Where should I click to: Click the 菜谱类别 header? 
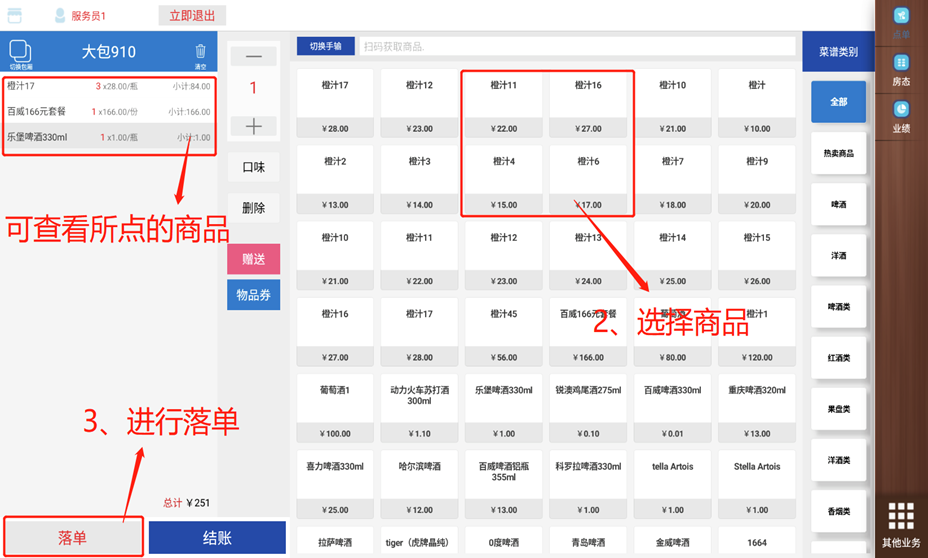(838, 52)
